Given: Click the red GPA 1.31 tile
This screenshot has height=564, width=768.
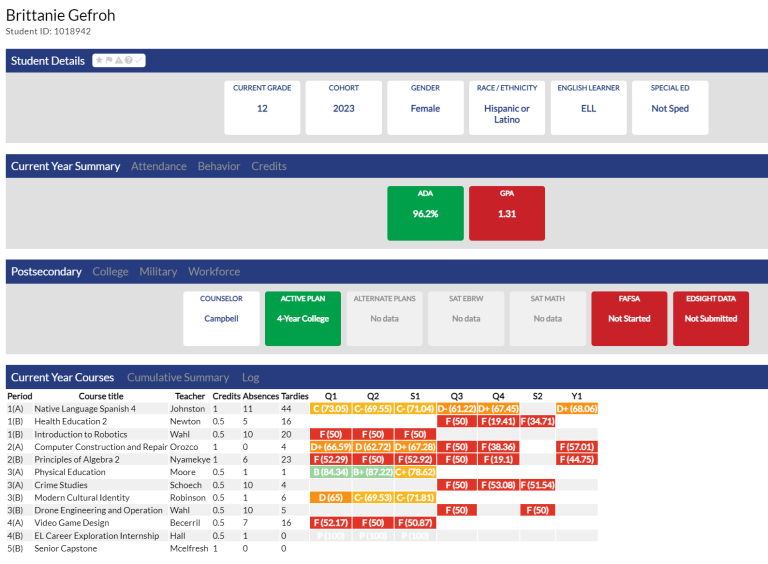Looking at the screenshot, I should [x=507, y=213].
